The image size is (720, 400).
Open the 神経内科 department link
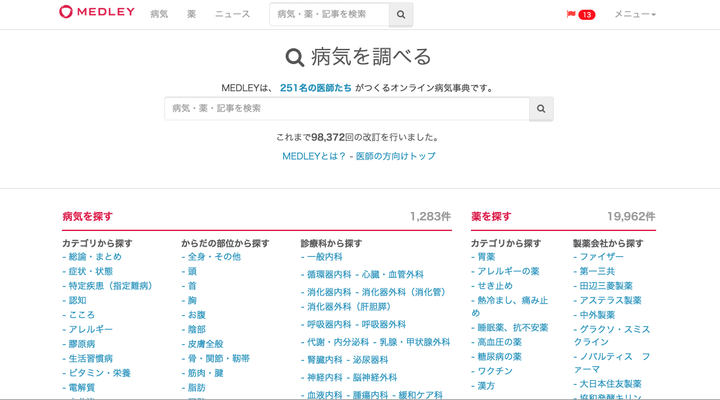(x=325, y=377)
